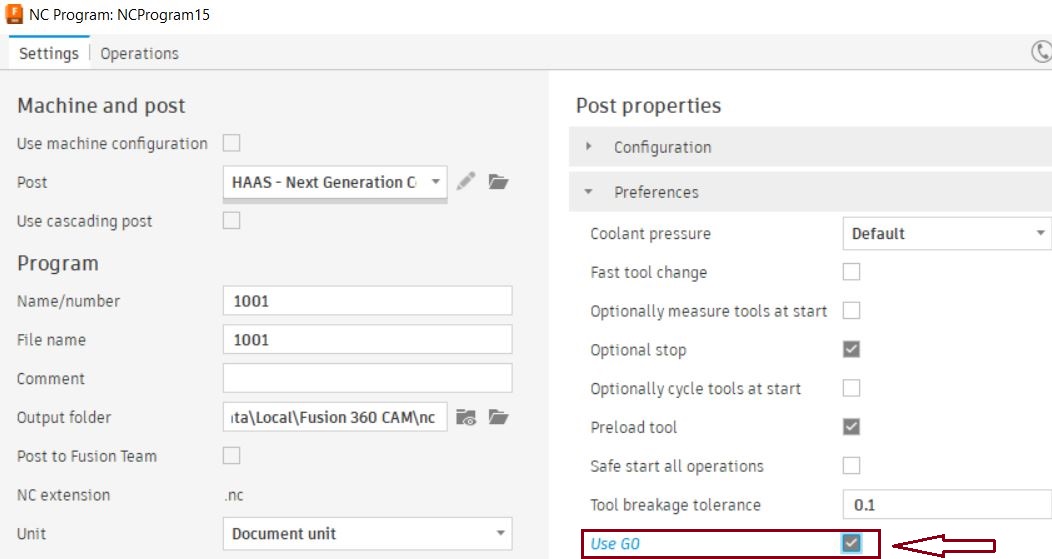Open the output folder location icon
Image resolution: width=1052 pixels, height=559 pixels.
pyautogui.click(x=499, y=417)
